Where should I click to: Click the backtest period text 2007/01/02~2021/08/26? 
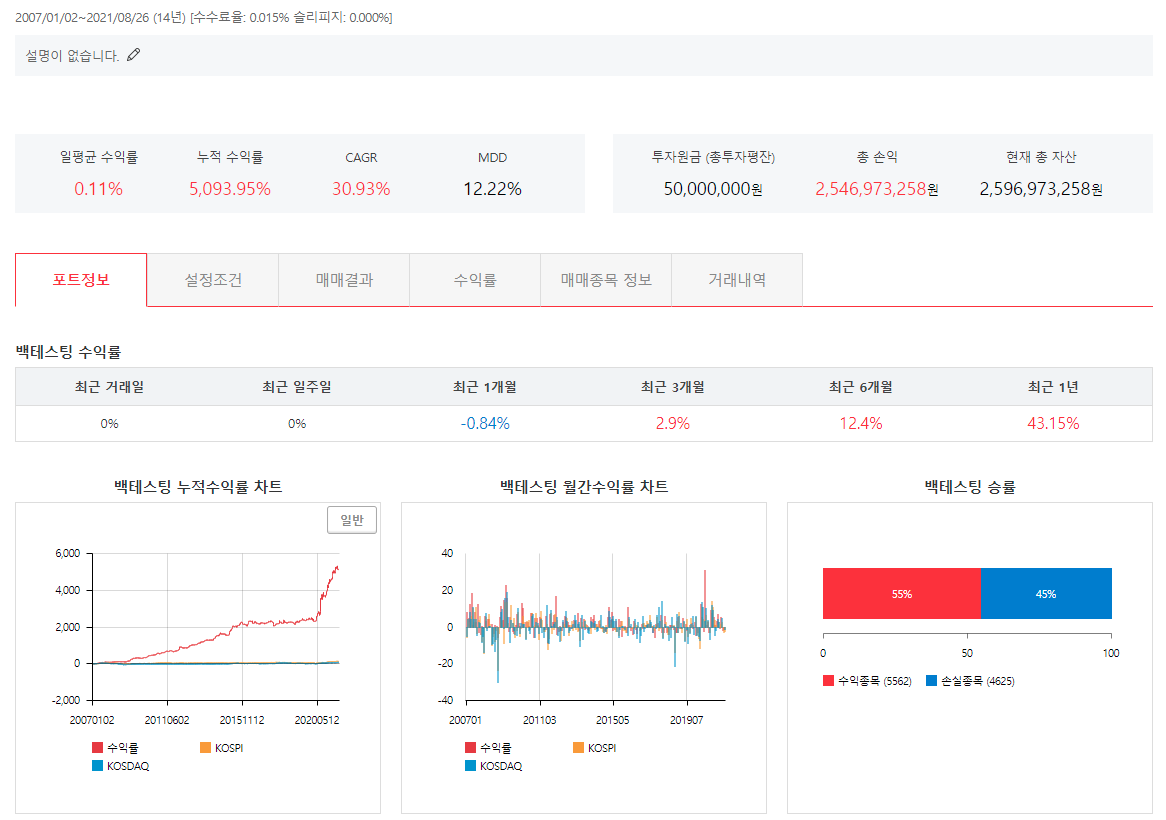pyautogui.click(x=83, y=17)
